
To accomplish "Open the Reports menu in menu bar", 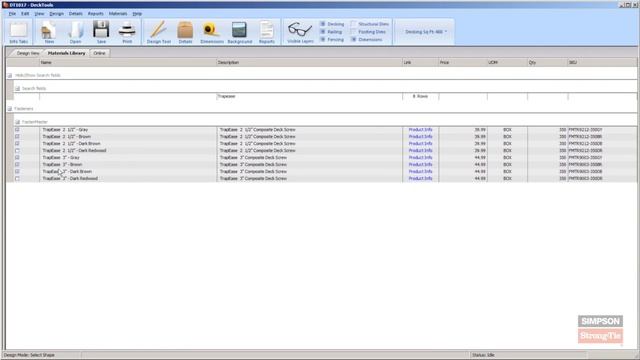I will click(96, 13).
